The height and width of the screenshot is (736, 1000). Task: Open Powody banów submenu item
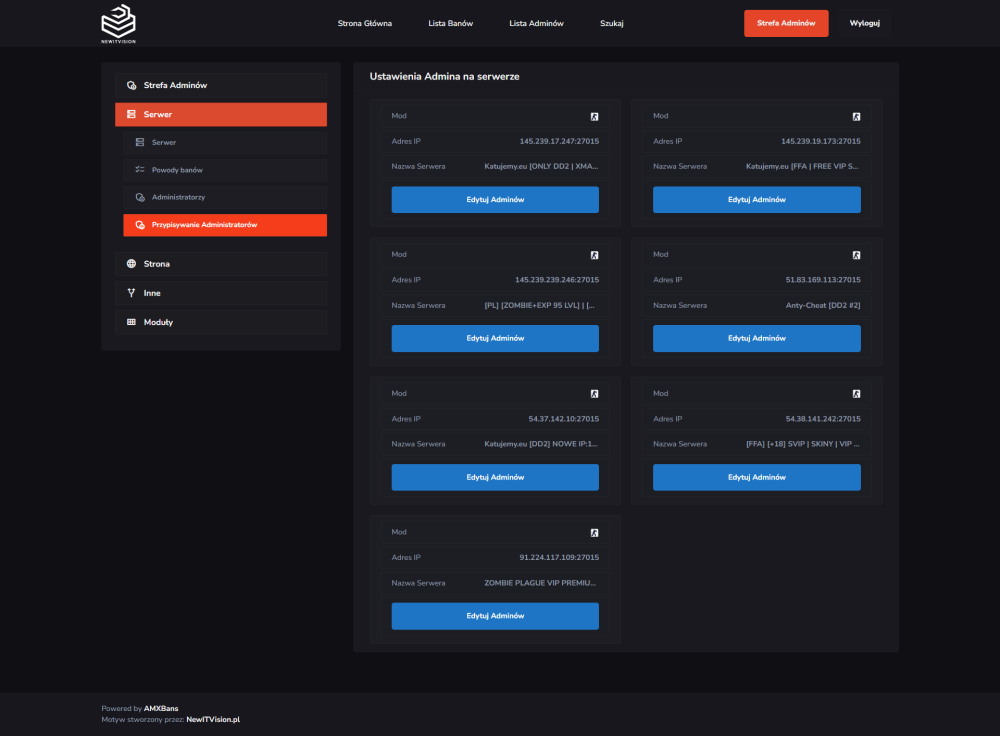click(x=225, y=170)
